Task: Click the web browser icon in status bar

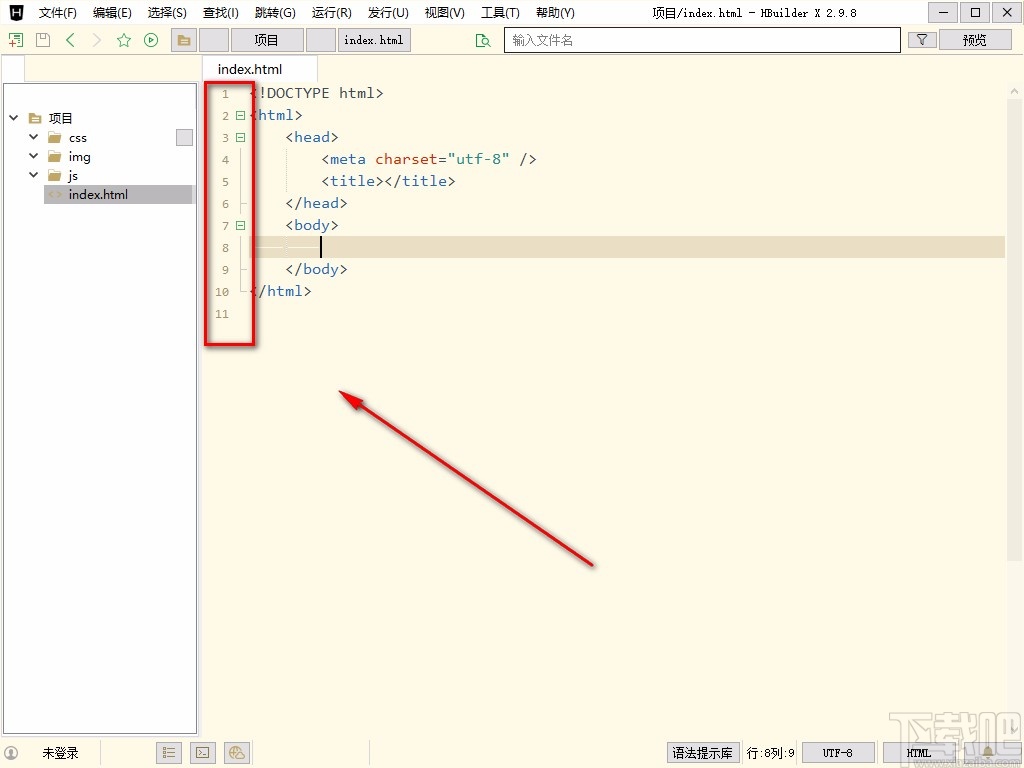Action: [x=237, y=753]
